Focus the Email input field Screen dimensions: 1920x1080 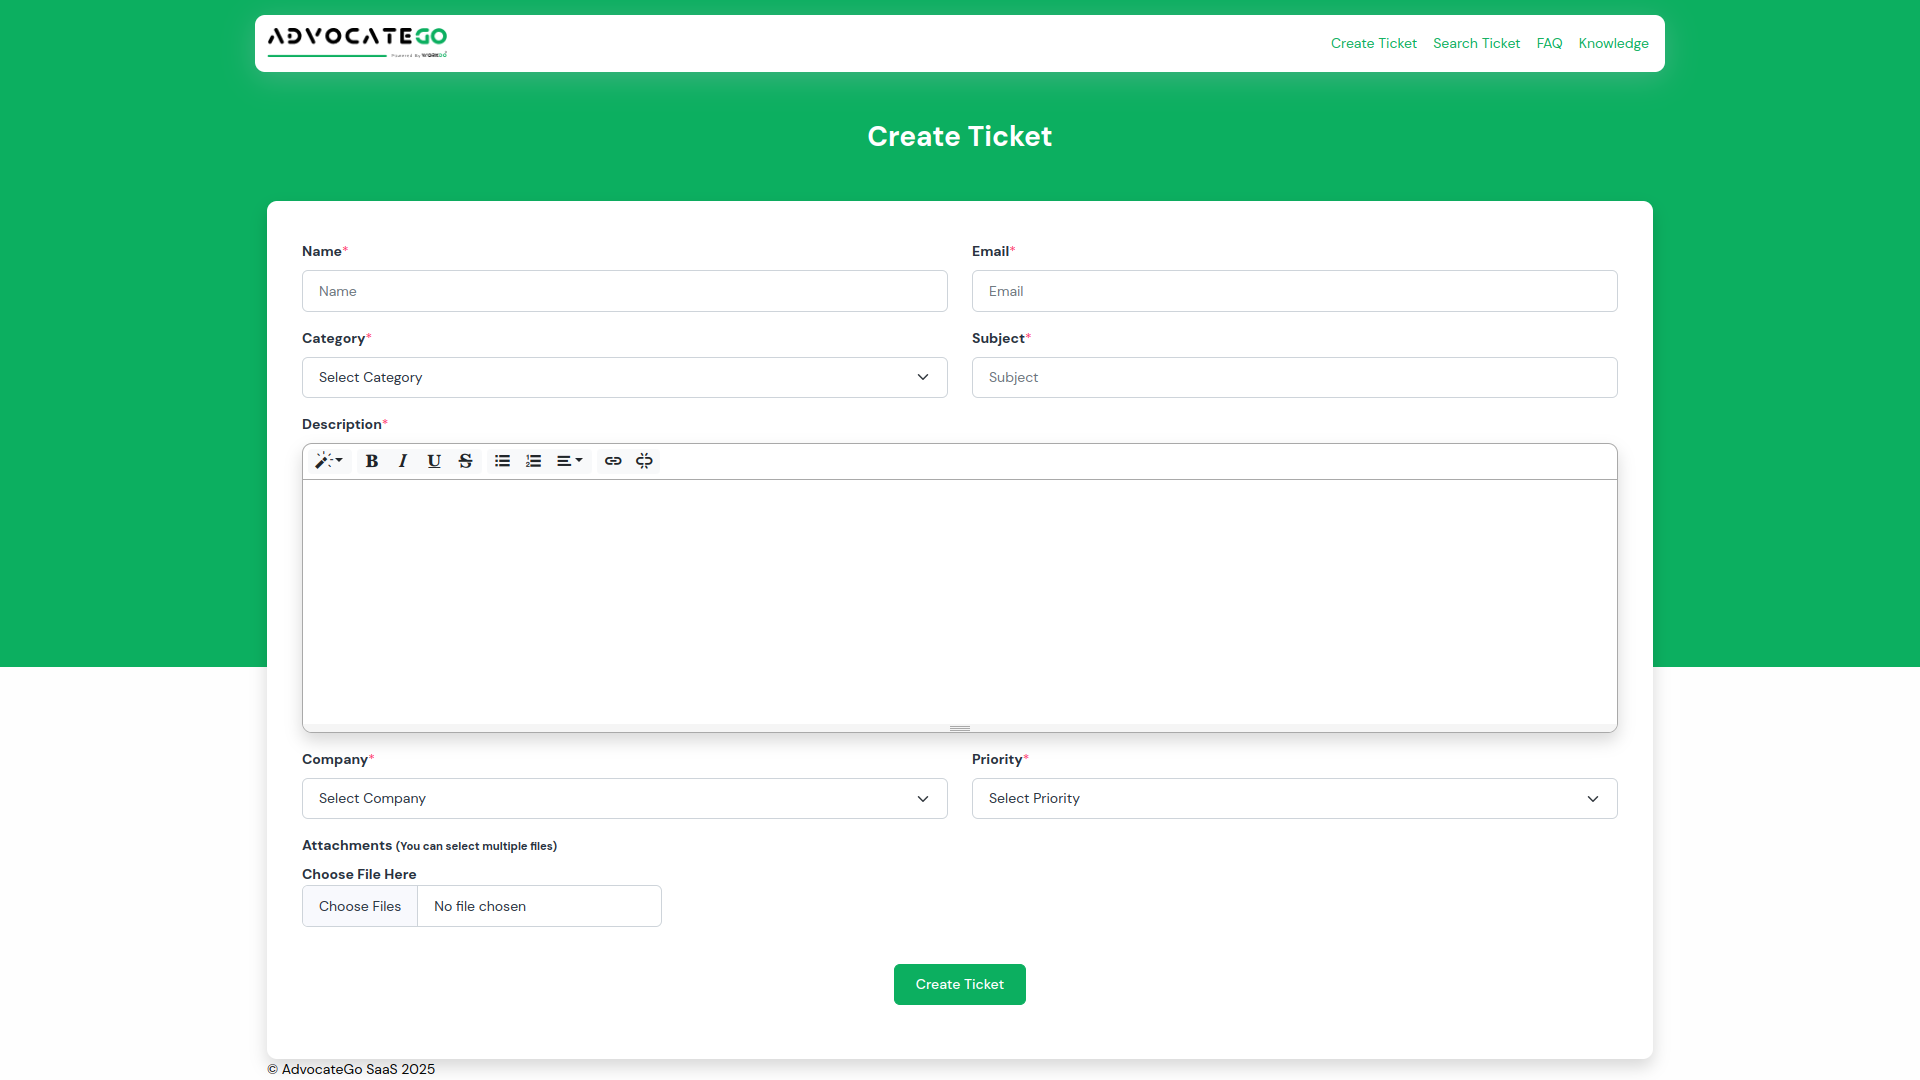click(x=1294, y=291)
